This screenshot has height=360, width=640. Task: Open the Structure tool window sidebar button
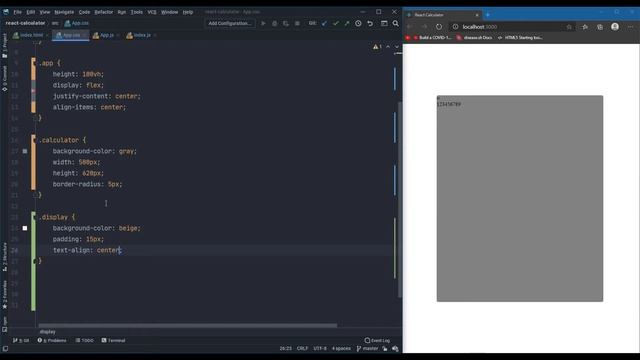click(4, 257)
